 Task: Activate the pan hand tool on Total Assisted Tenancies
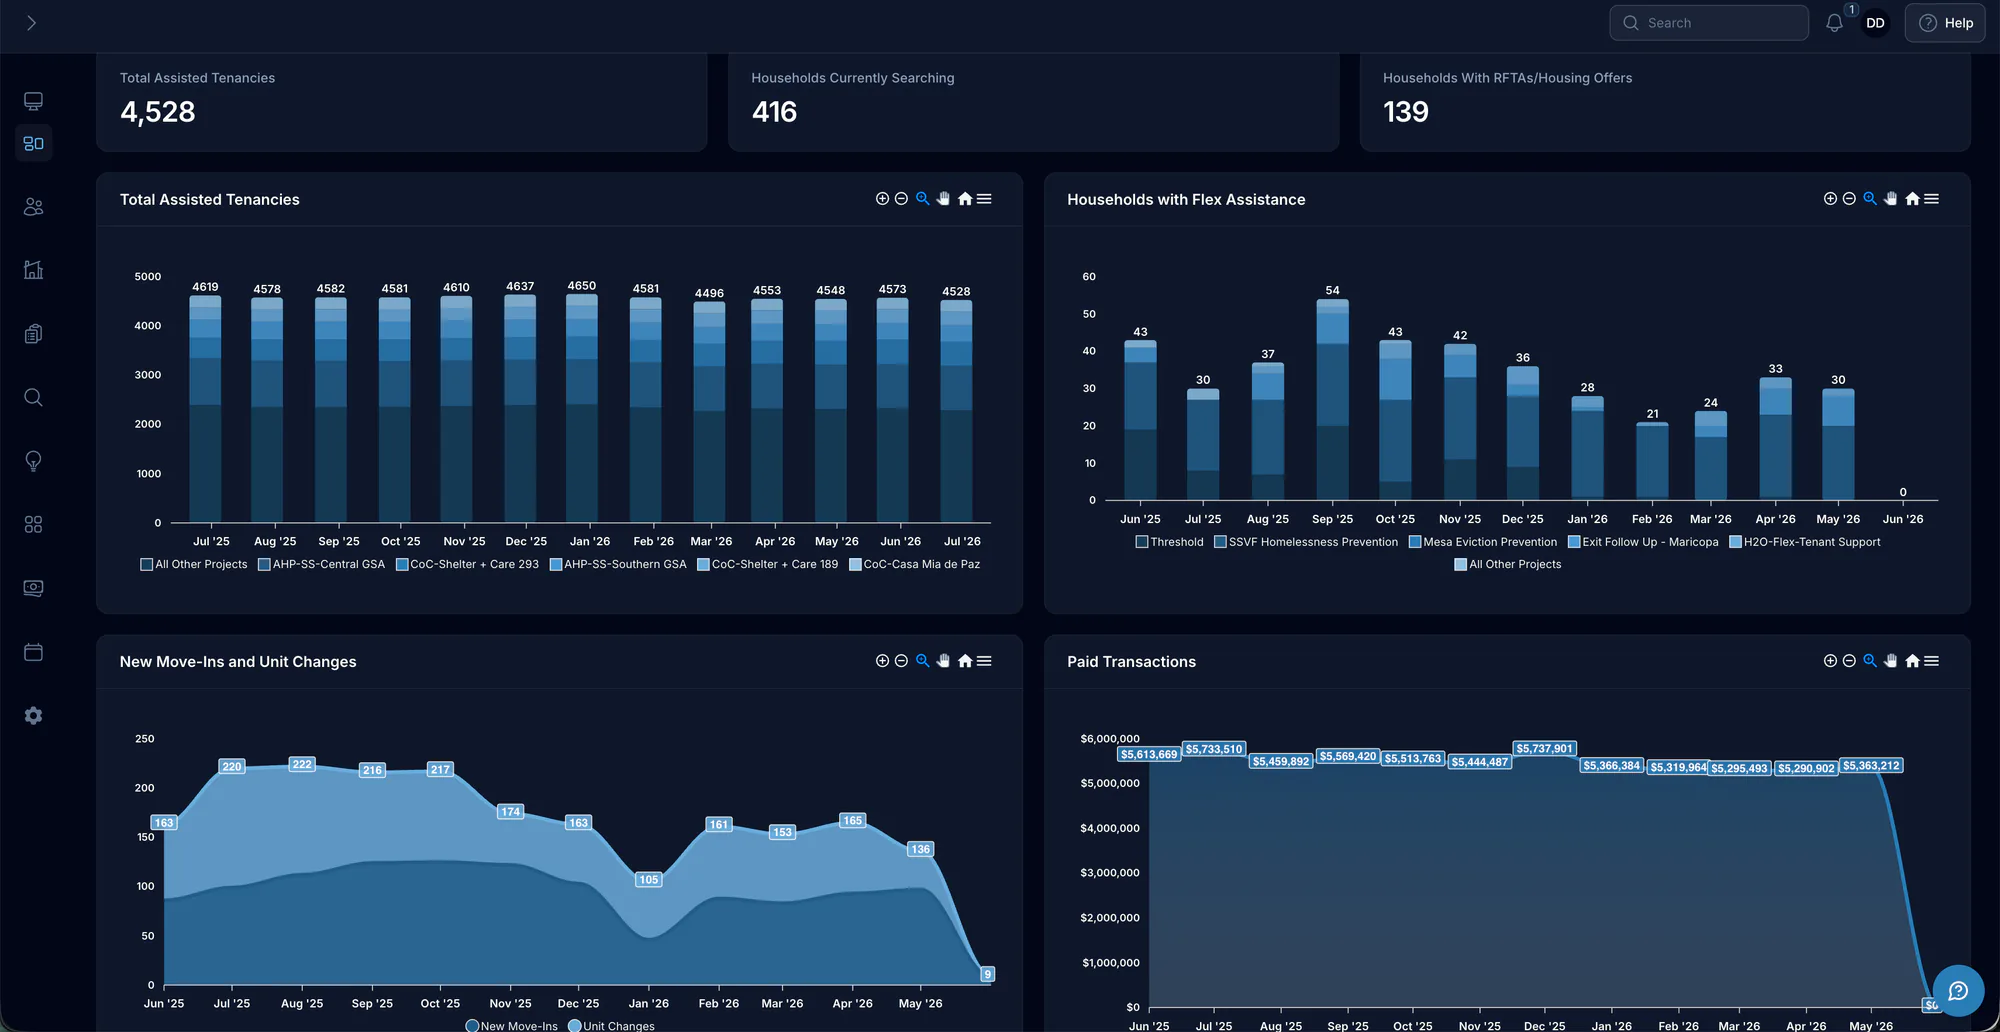943,199
